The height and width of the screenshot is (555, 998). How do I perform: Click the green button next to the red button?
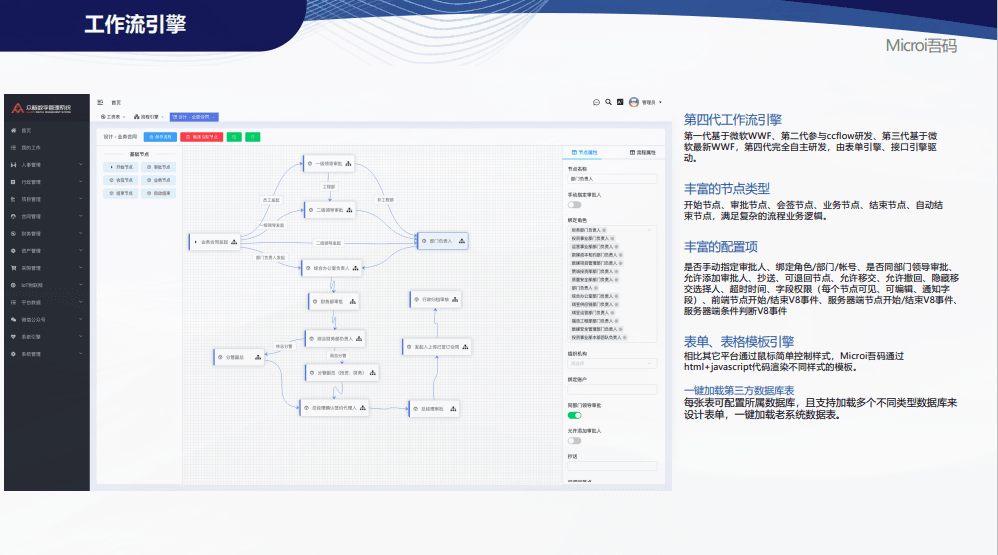pyautogui.click(x=234, y=137)
